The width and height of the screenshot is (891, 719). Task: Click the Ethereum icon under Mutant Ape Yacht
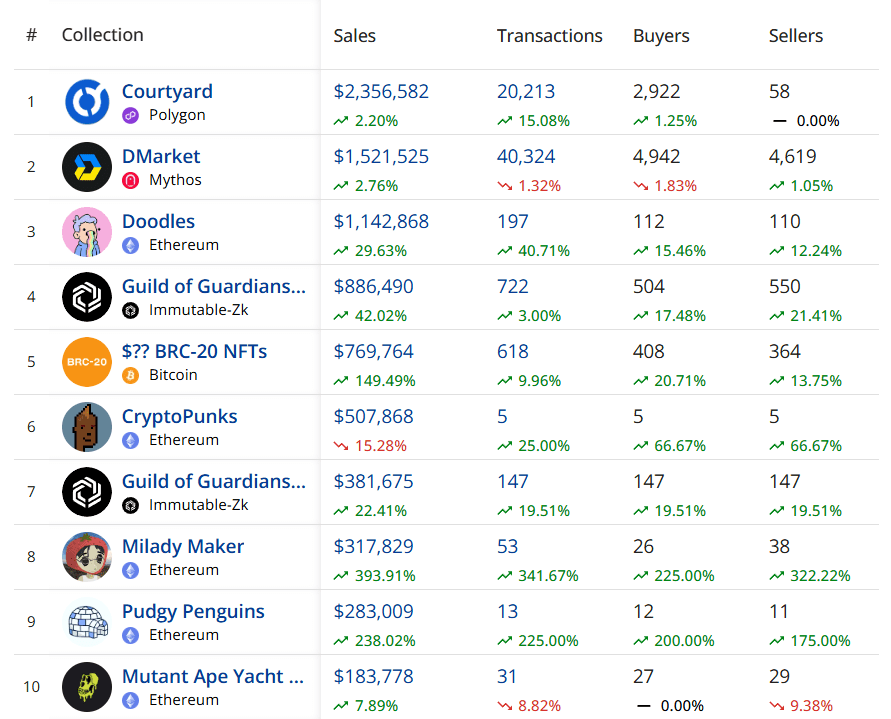click(x=131, y=701)
